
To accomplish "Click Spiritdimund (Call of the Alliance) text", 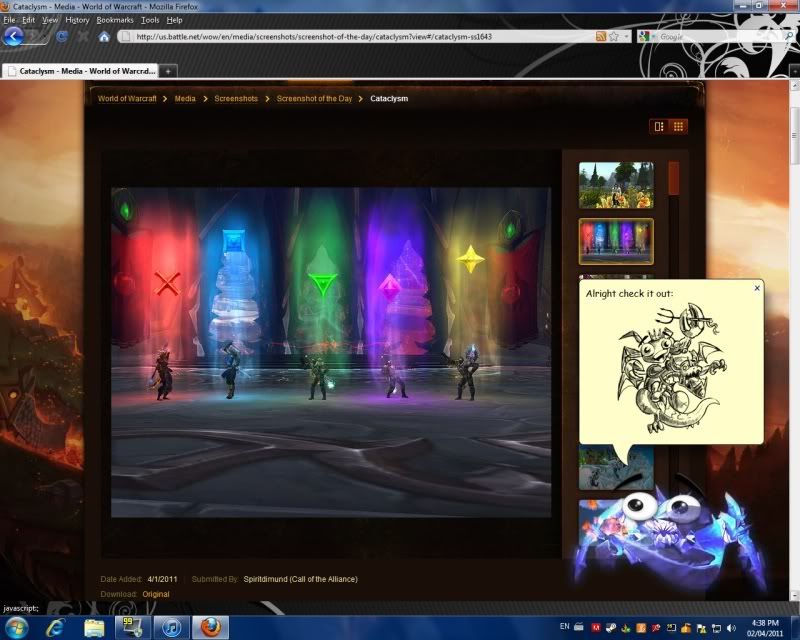I will pos(301,579).
